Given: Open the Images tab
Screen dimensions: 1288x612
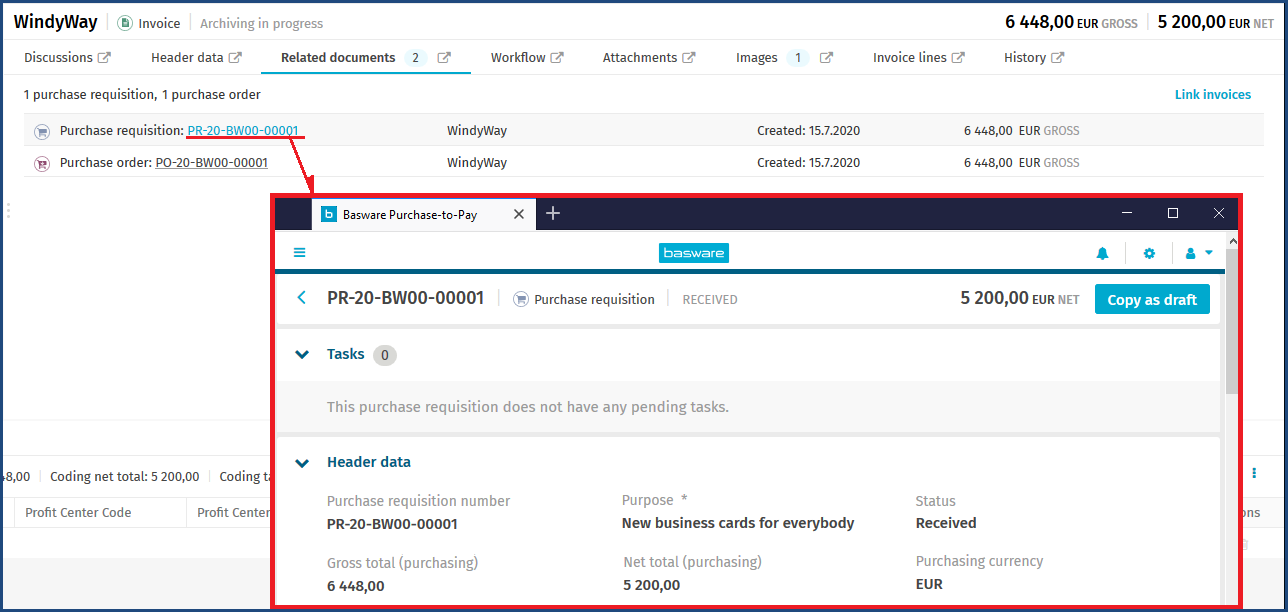Looking at the screenshot, I should (757, 58).
